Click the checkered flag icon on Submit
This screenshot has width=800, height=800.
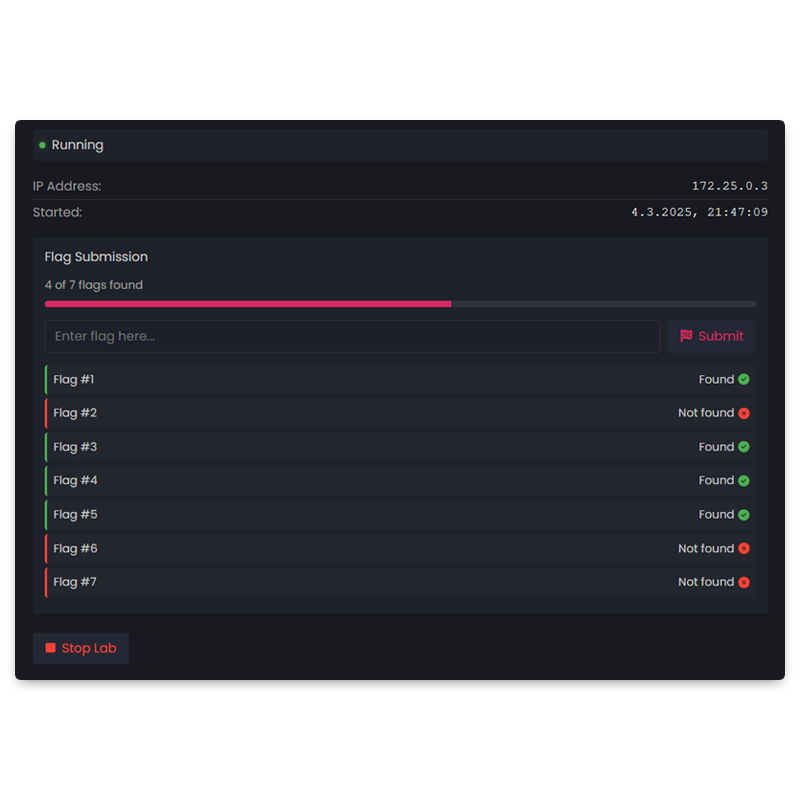(686, 335)
